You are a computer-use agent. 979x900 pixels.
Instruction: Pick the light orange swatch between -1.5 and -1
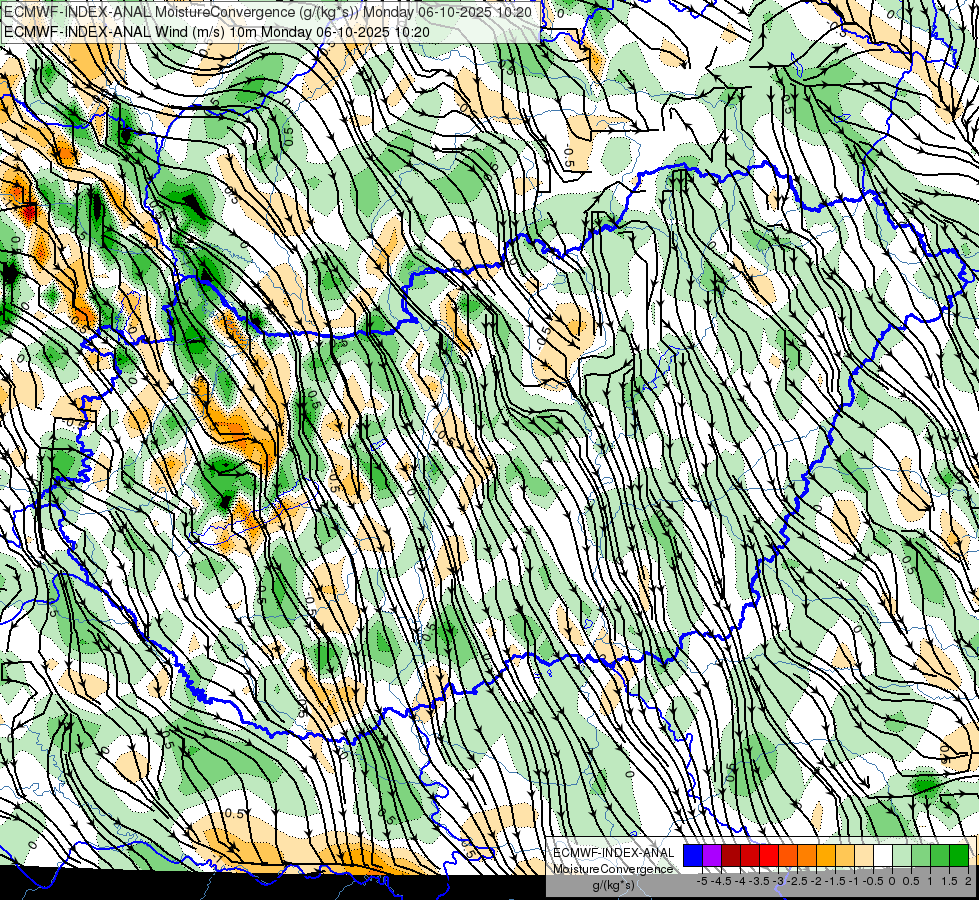845,856
